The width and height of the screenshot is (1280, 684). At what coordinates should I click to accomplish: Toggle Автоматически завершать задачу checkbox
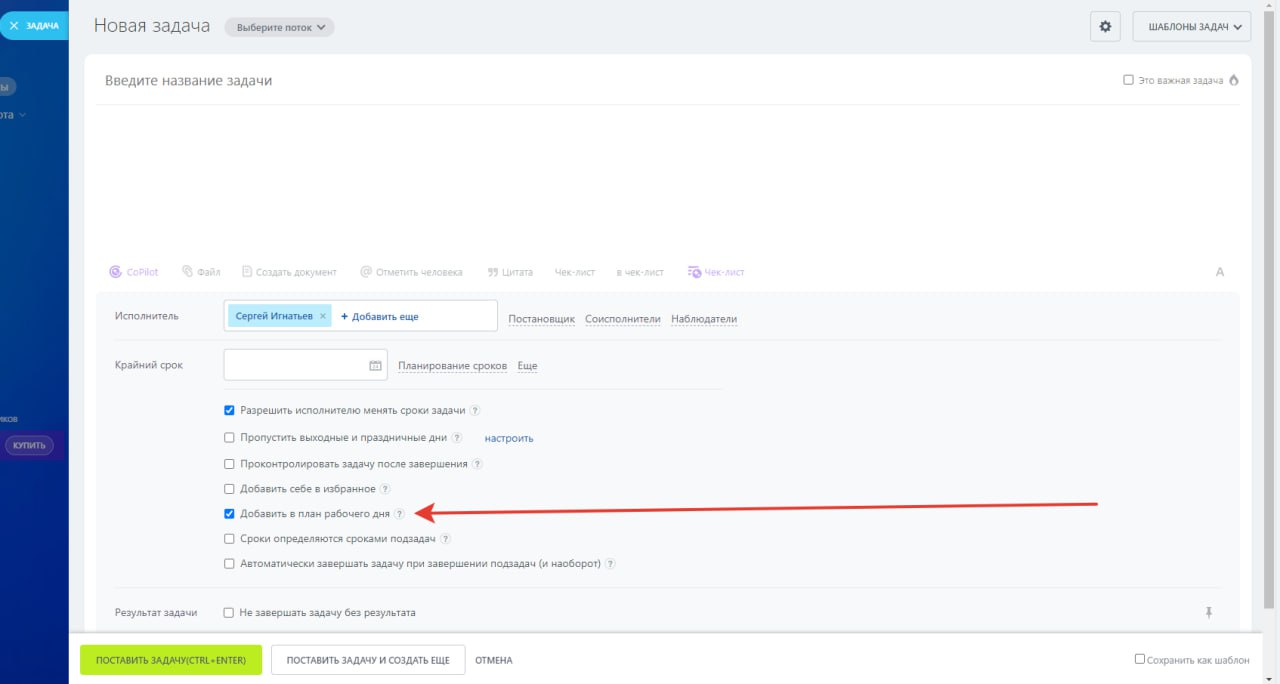[x=229, y=563]
